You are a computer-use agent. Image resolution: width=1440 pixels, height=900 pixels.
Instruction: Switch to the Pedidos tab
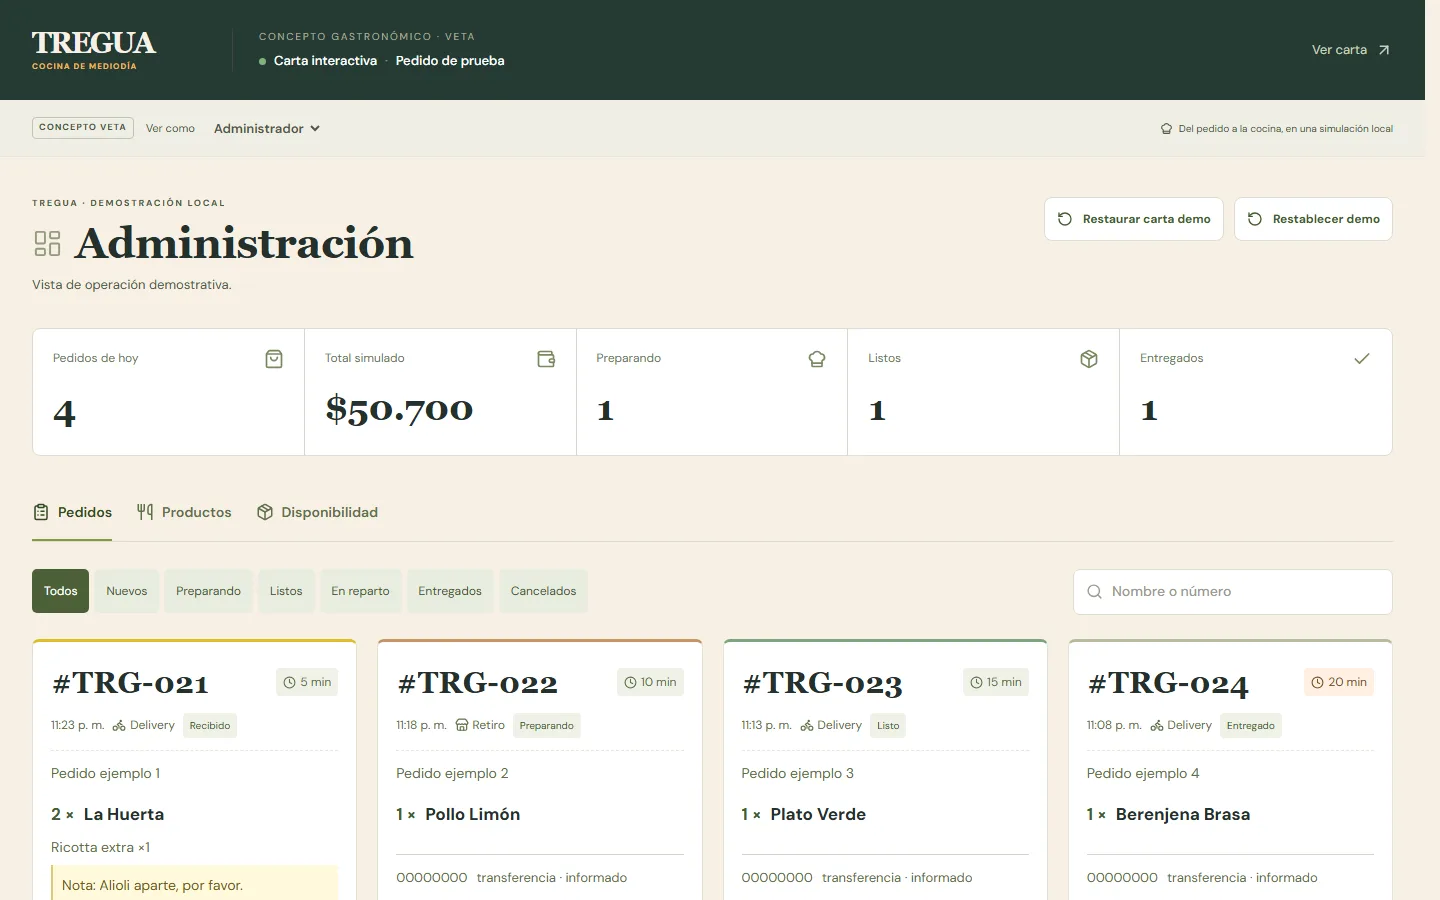(x=72, y=512)
